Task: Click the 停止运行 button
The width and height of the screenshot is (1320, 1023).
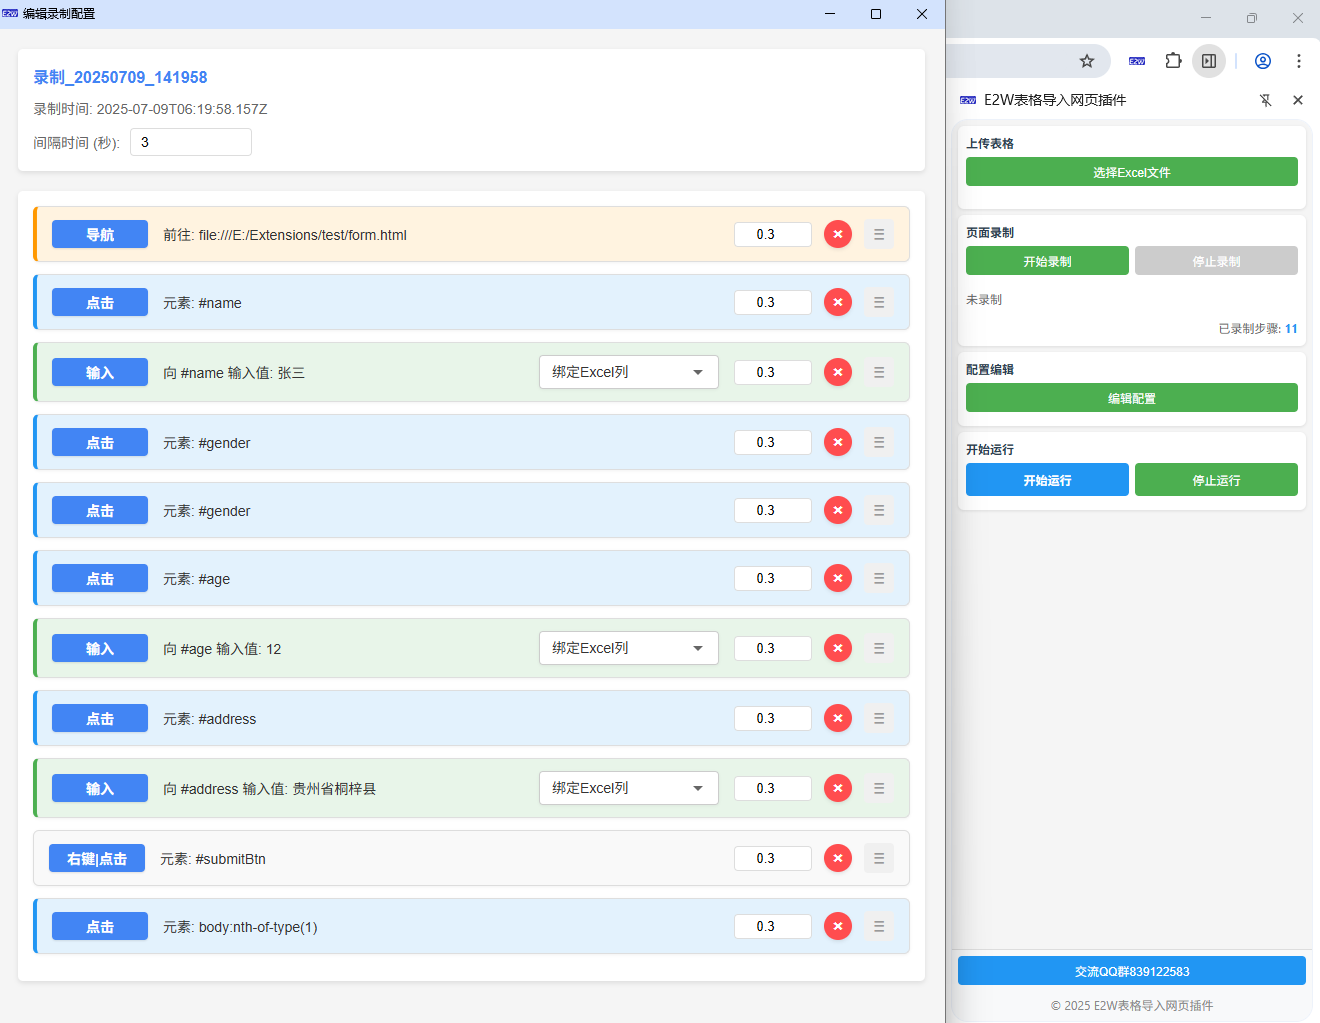Action: click(1216, 480)
